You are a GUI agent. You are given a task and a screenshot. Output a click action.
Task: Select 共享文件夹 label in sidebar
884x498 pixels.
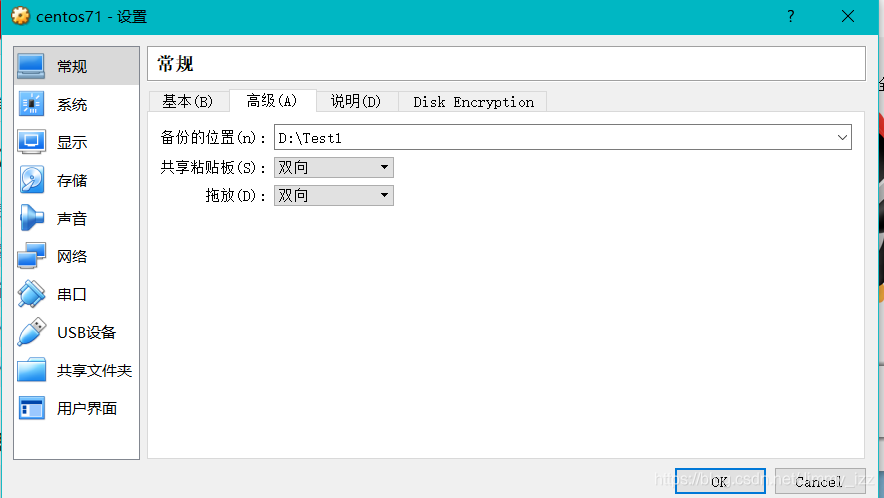click(x=94, y=371)
